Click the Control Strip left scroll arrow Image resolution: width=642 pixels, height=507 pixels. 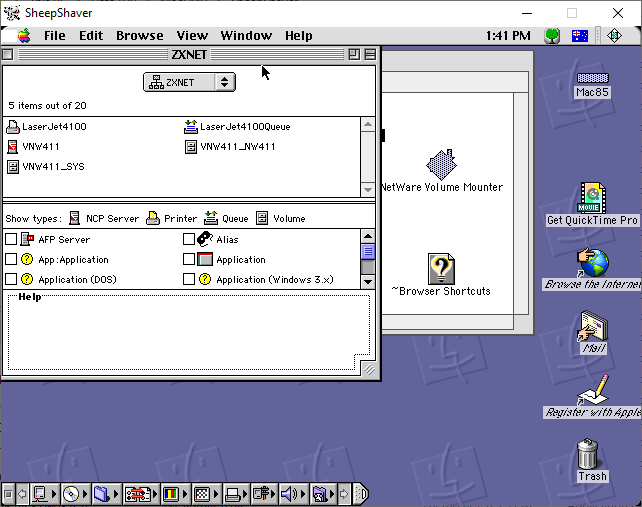(23, 494)
